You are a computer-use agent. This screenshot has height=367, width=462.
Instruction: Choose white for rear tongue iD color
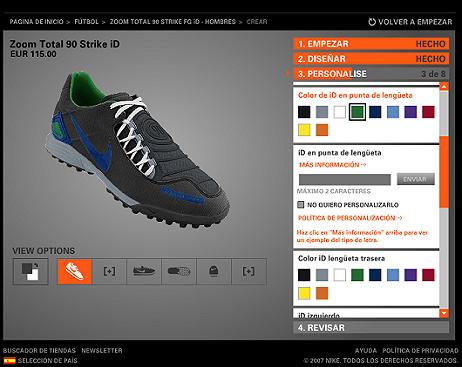pyautogui.click(x=340, y=275)
